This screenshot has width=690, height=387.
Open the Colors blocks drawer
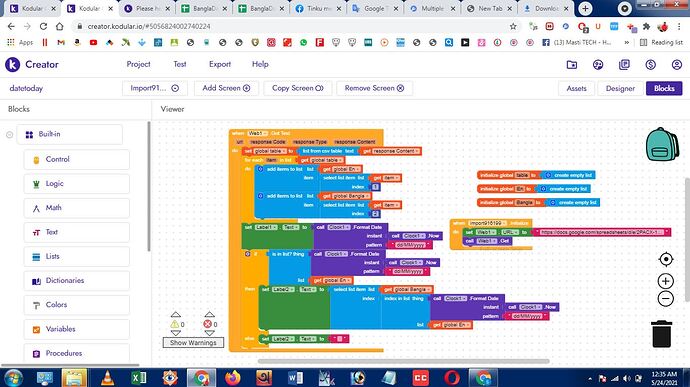click(x=76, y=305)
